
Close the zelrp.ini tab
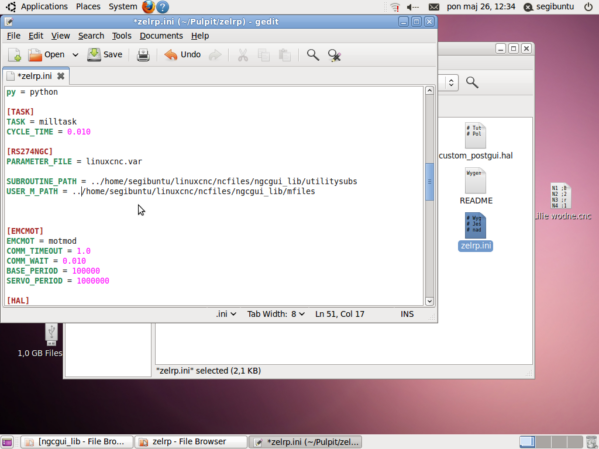[60, 76]
